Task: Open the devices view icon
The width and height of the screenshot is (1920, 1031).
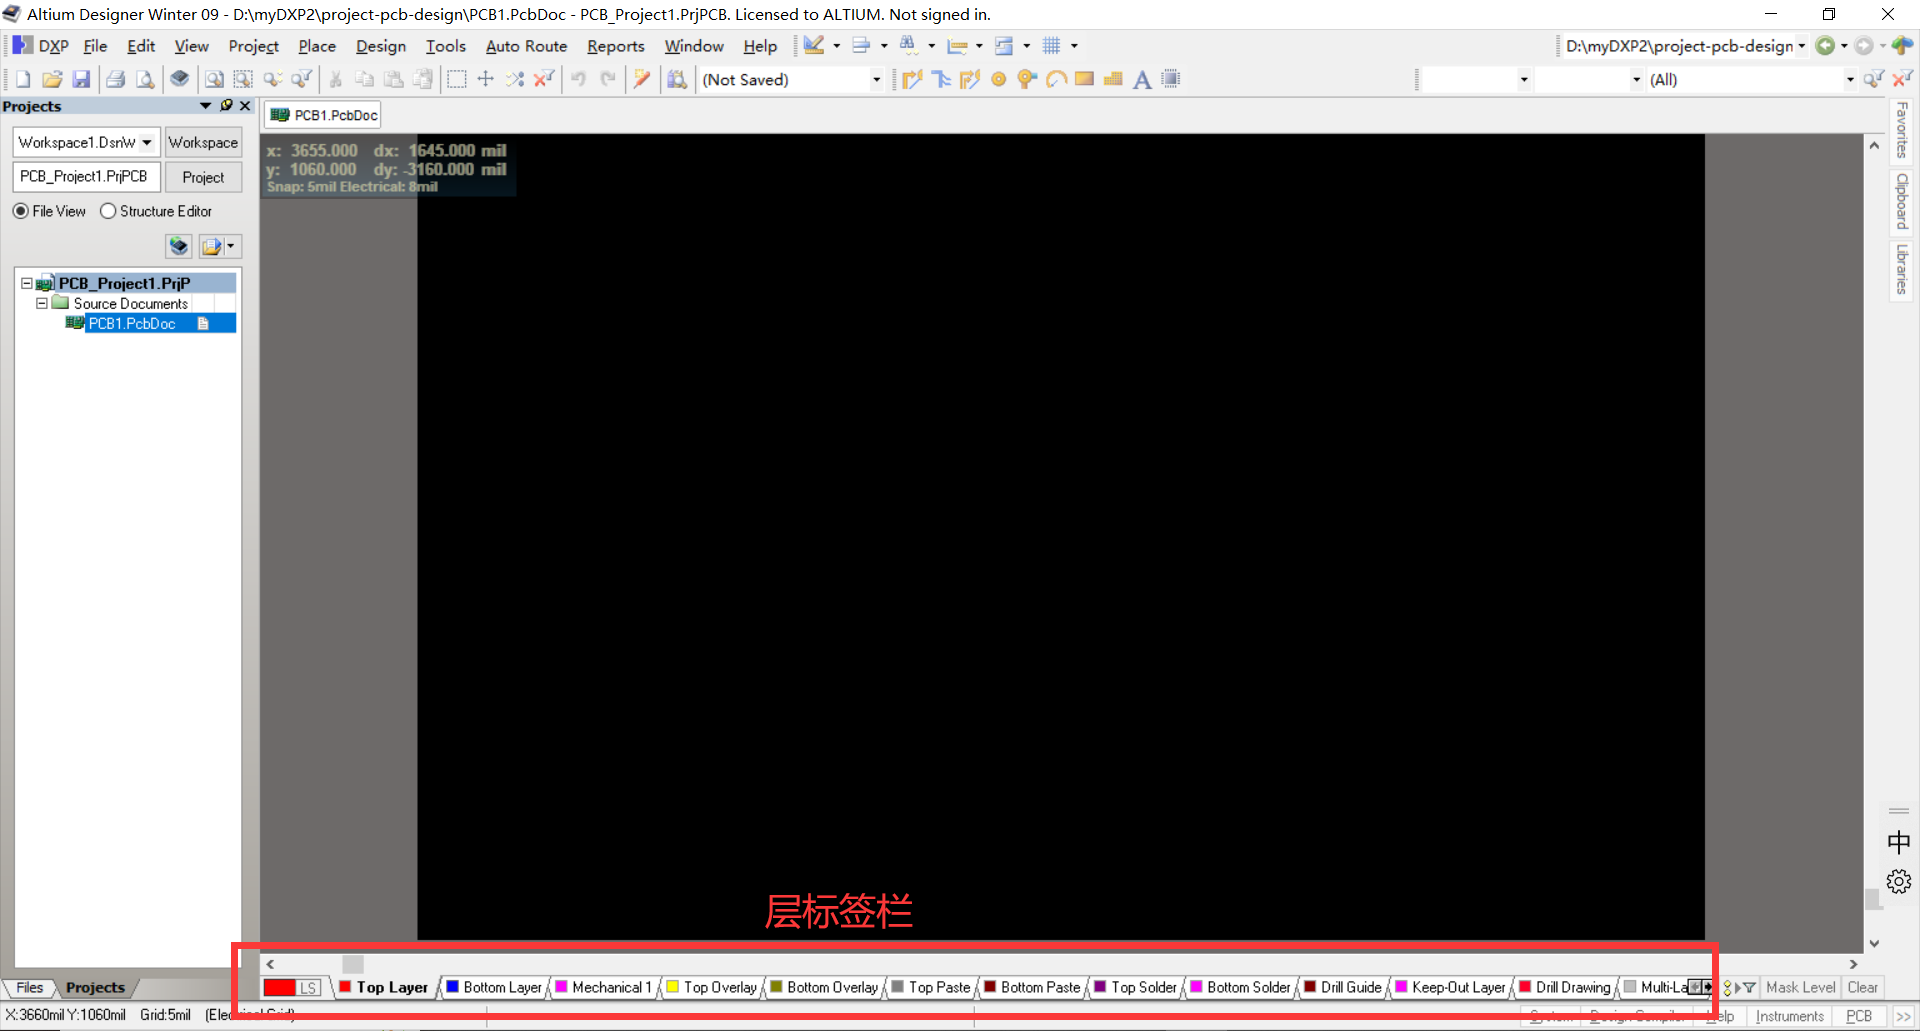Action: click(179, 79)
